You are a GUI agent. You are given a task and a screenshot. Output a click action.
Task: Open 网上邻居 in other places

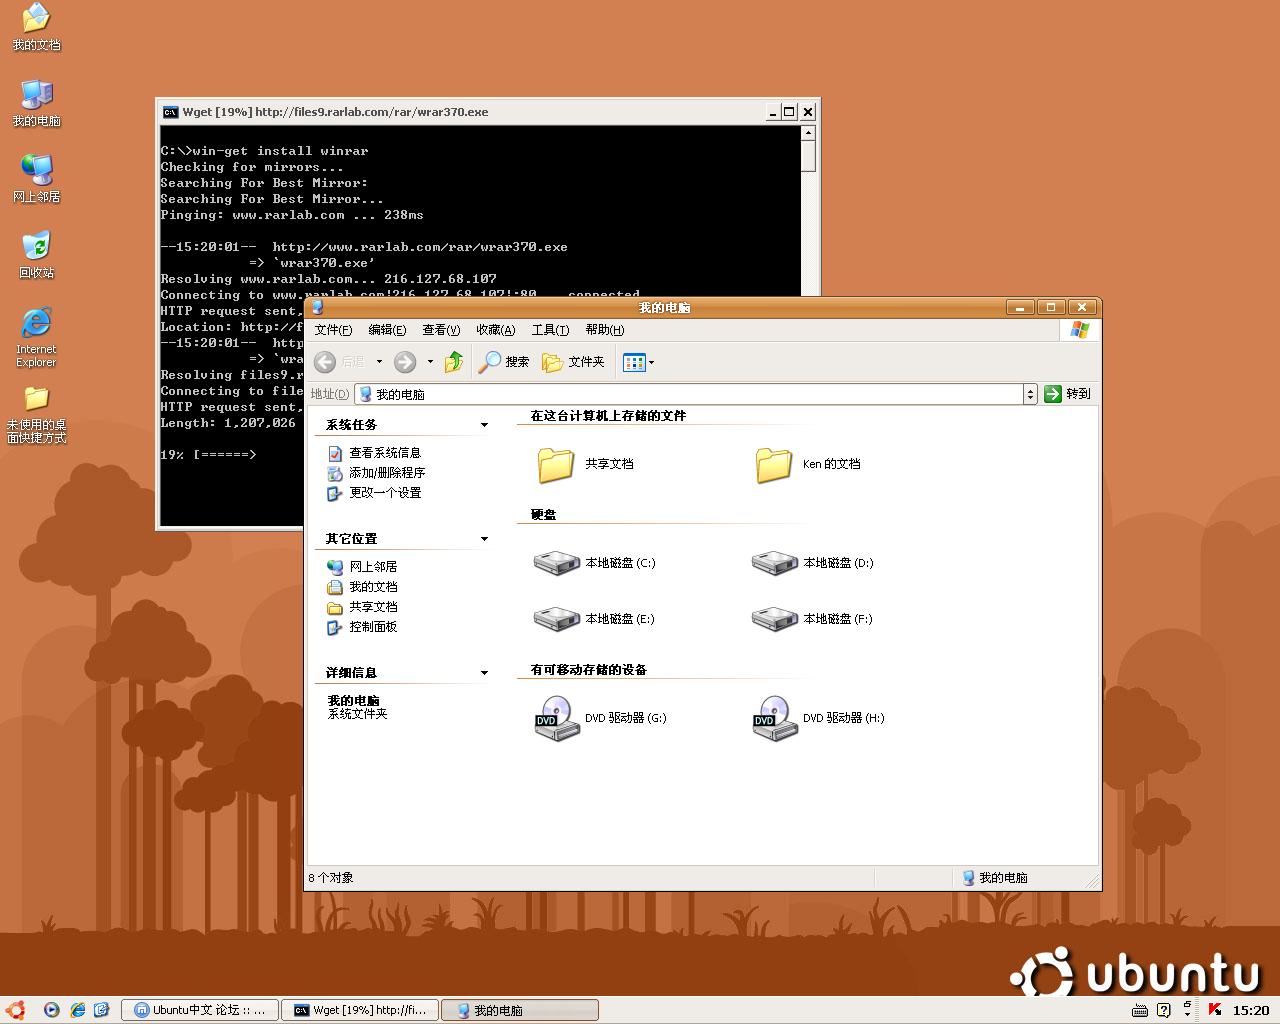(373, 567)
